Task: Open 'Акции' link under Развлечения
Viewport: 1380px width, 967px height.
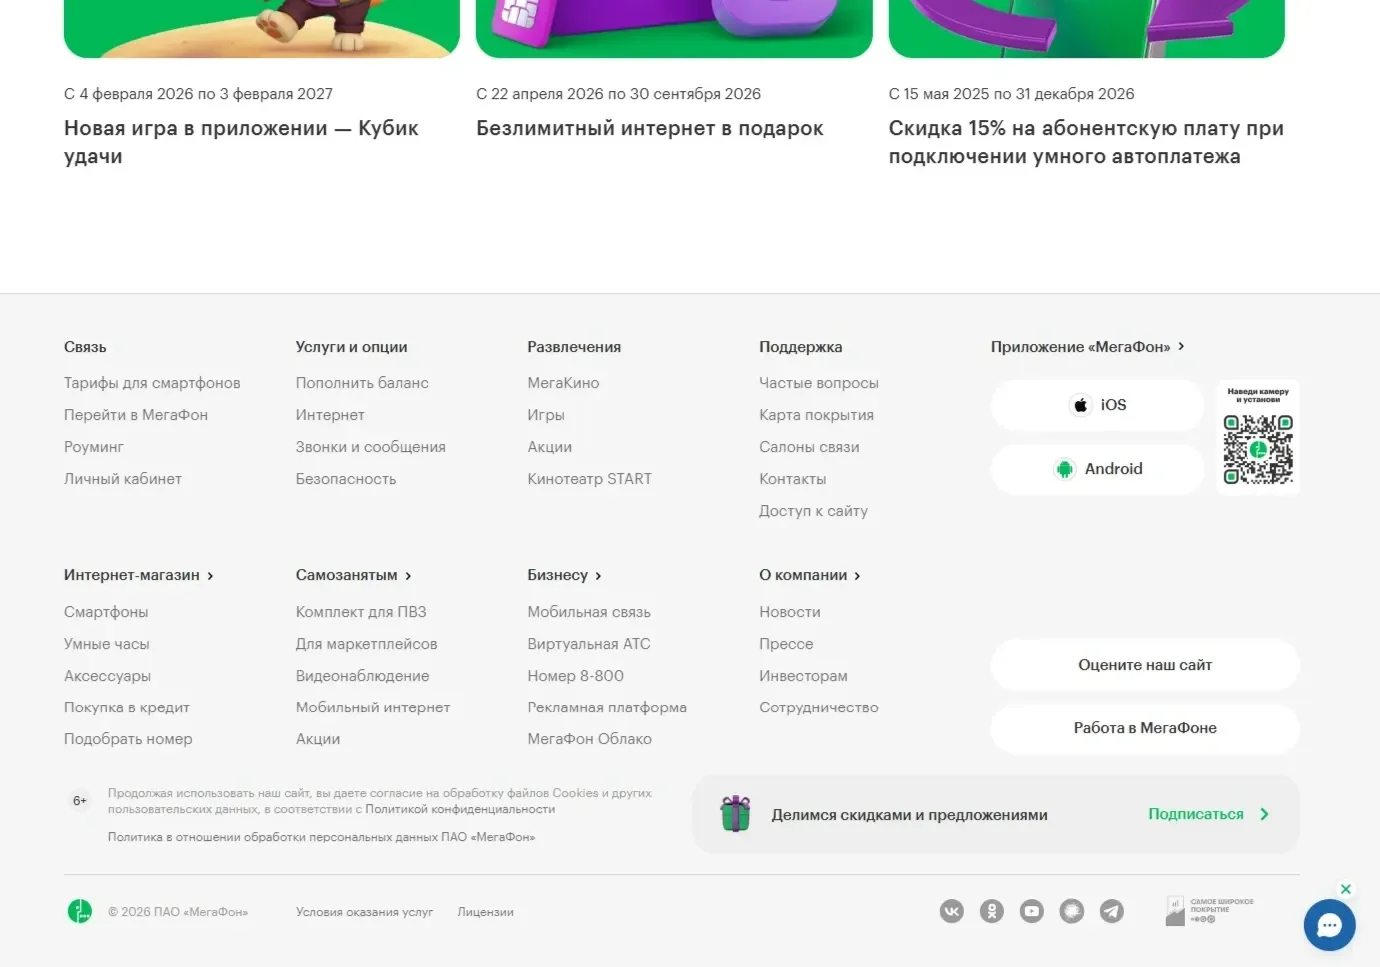Action: pyautogui.click(x=550, y=447)
